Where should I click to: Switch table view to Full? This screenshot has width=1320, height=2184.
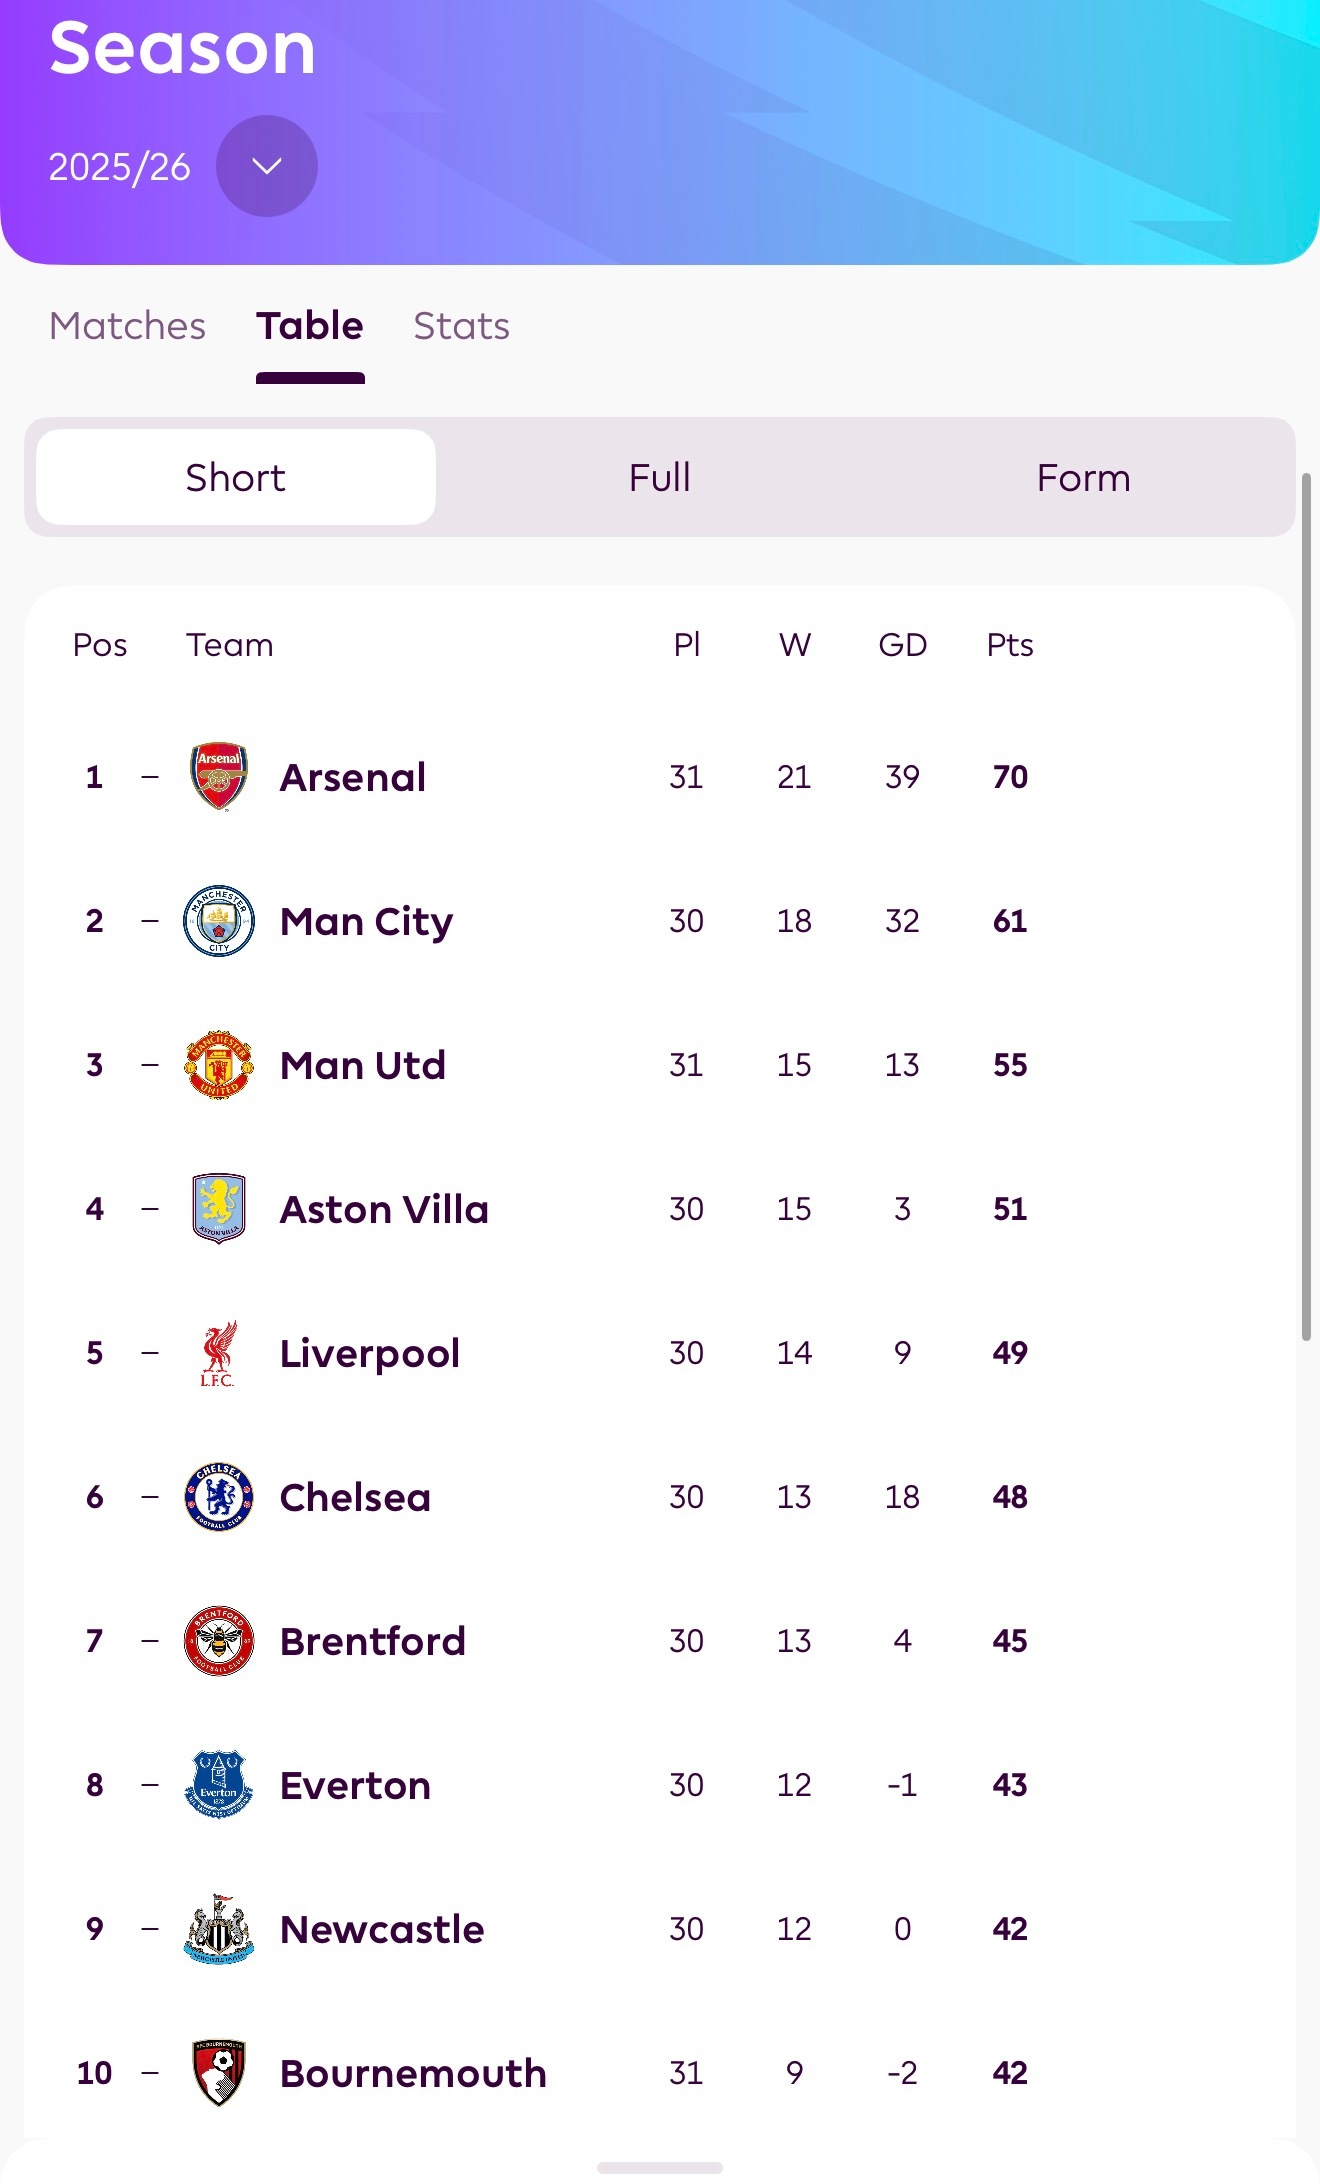660,478
